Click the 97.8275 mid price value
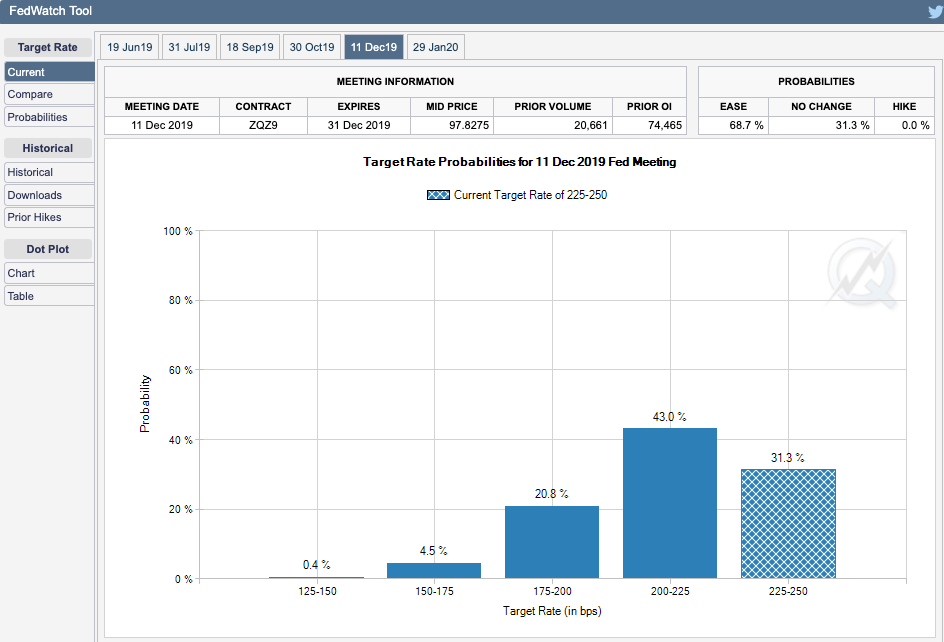Viewport: 944px width, 642px height. 469,125
